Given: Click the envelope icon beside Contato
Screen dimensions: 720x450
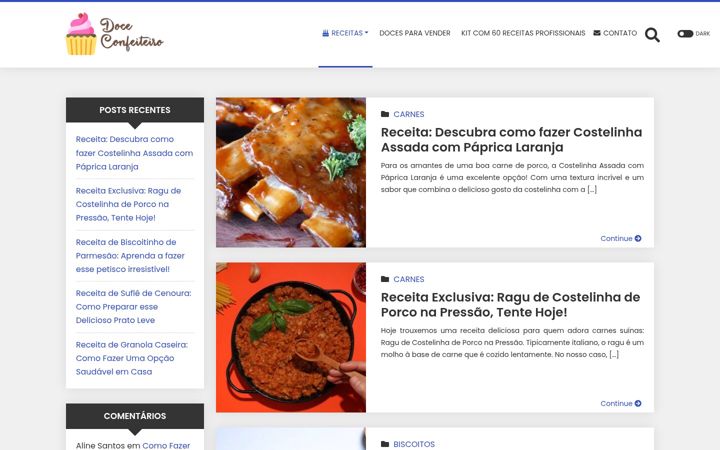Looking at the screenshot, I should pyautogui.click(x=596, y=33).
